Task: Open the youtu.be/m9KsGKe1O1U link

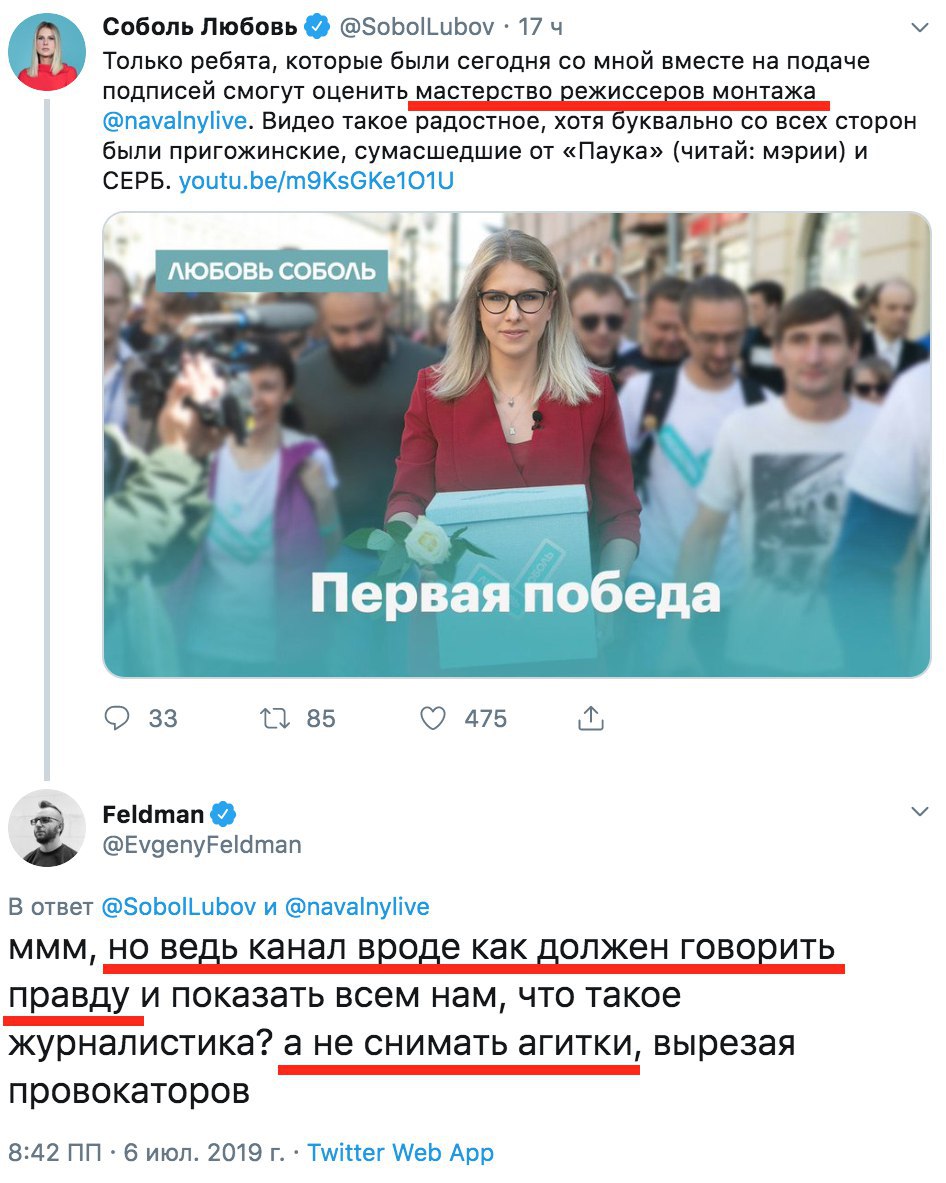Action: 316,181
